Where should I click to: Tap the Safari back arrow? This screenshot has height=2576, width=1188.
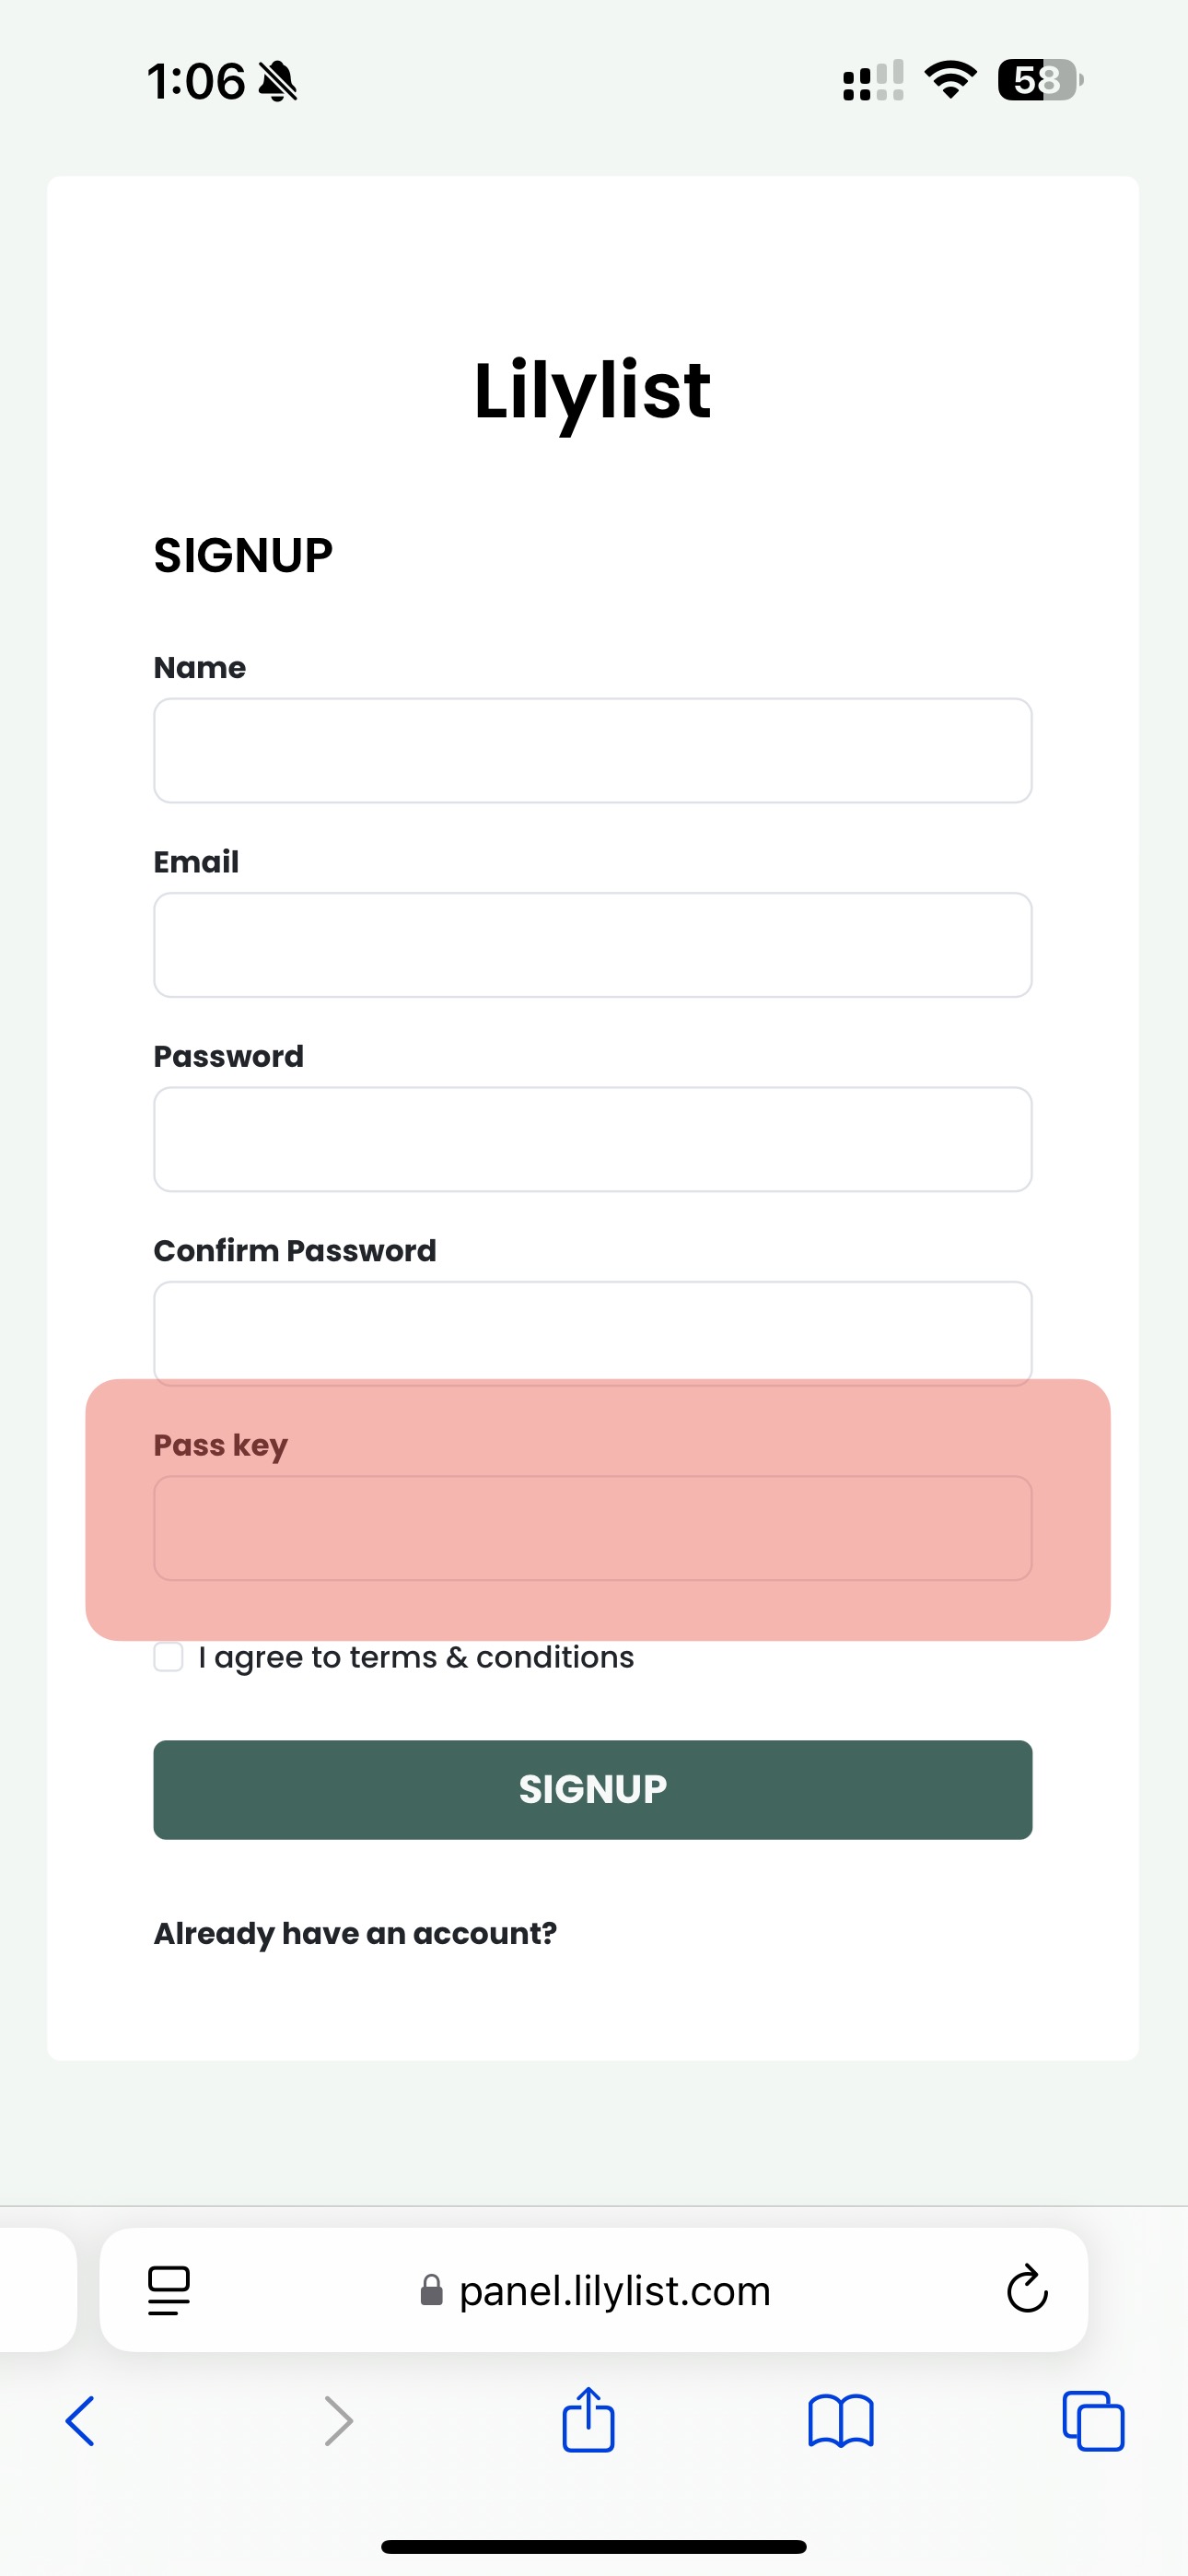tap(80, 2421)
